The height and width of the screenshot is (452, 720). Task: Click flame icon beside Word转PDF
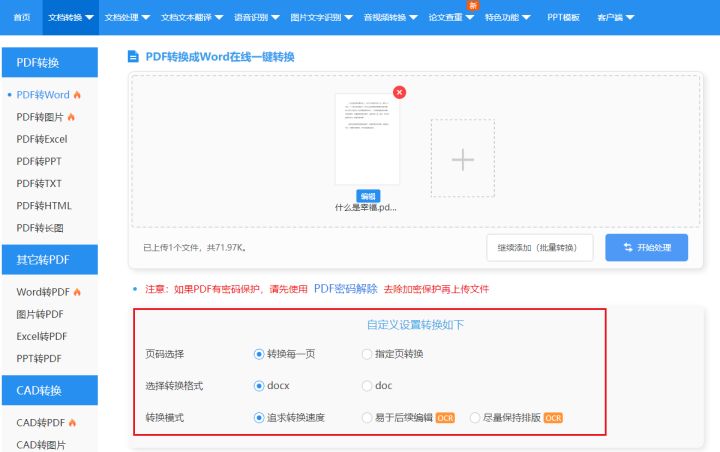click(77, 292)
